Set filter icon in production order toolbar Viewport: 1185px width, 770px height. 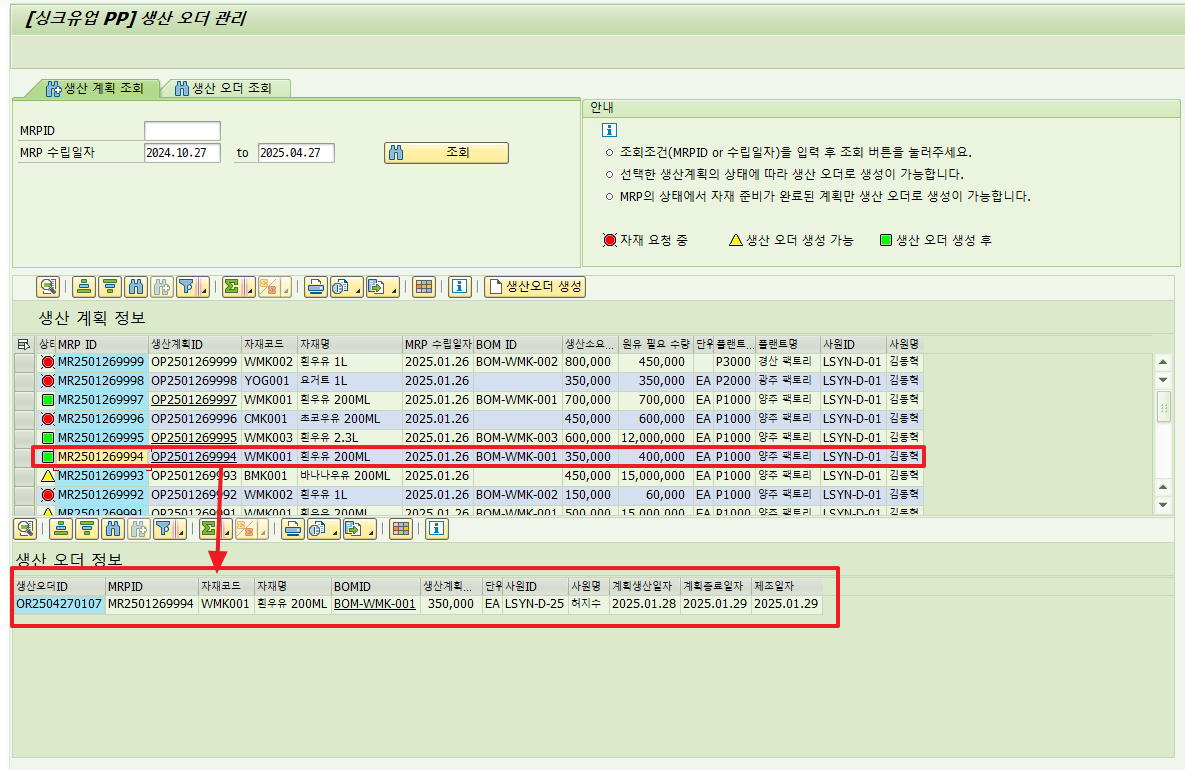pos(163,529)
